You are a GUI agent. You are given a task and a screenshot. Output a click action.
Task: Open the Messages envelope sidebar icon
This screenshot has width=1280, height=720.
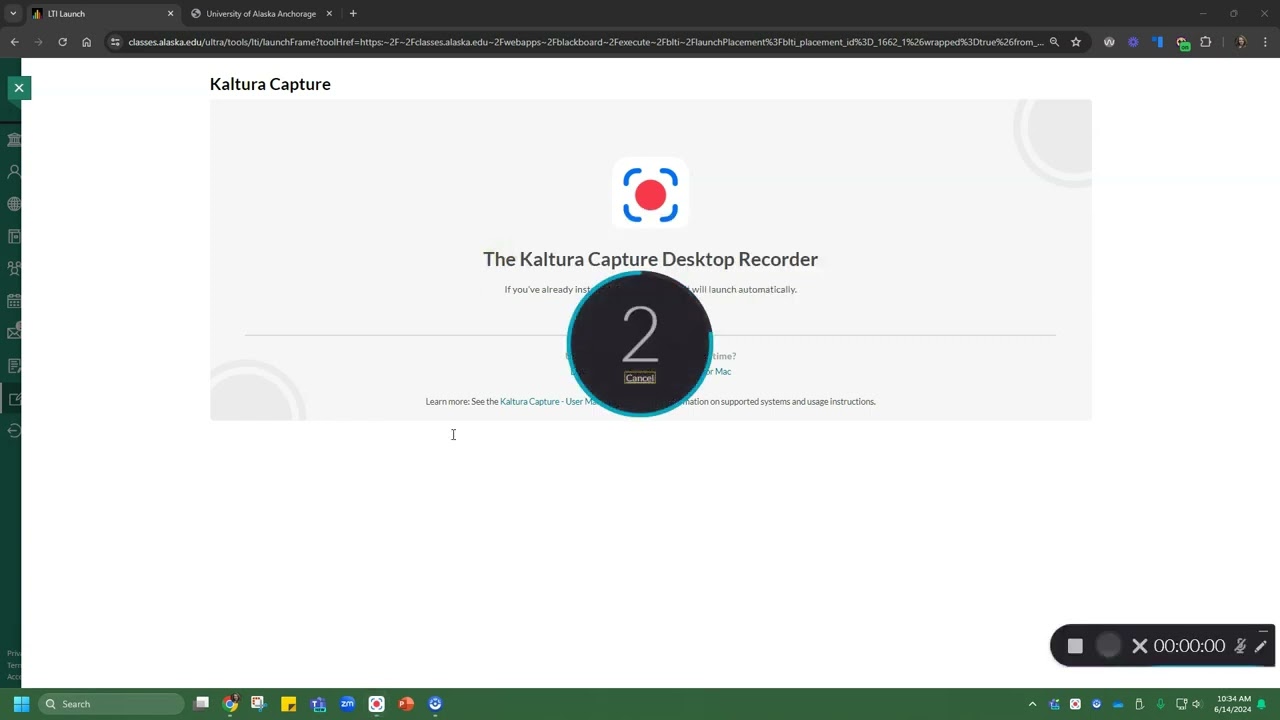click(14, 333)
